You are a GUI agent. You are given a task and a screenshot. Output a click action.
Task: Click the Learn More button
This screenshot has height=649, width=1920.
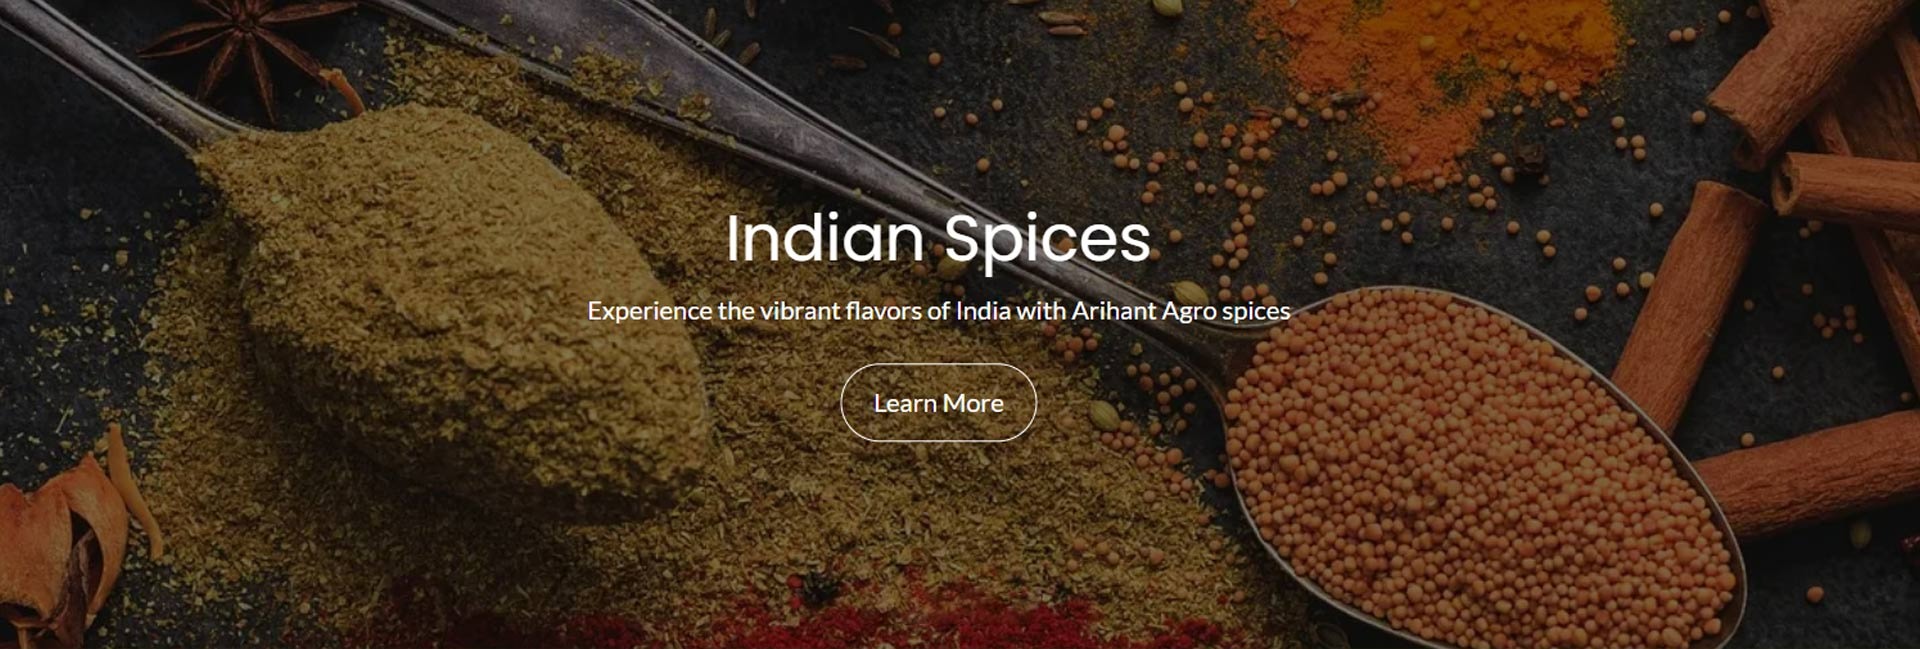click(938, 402)
